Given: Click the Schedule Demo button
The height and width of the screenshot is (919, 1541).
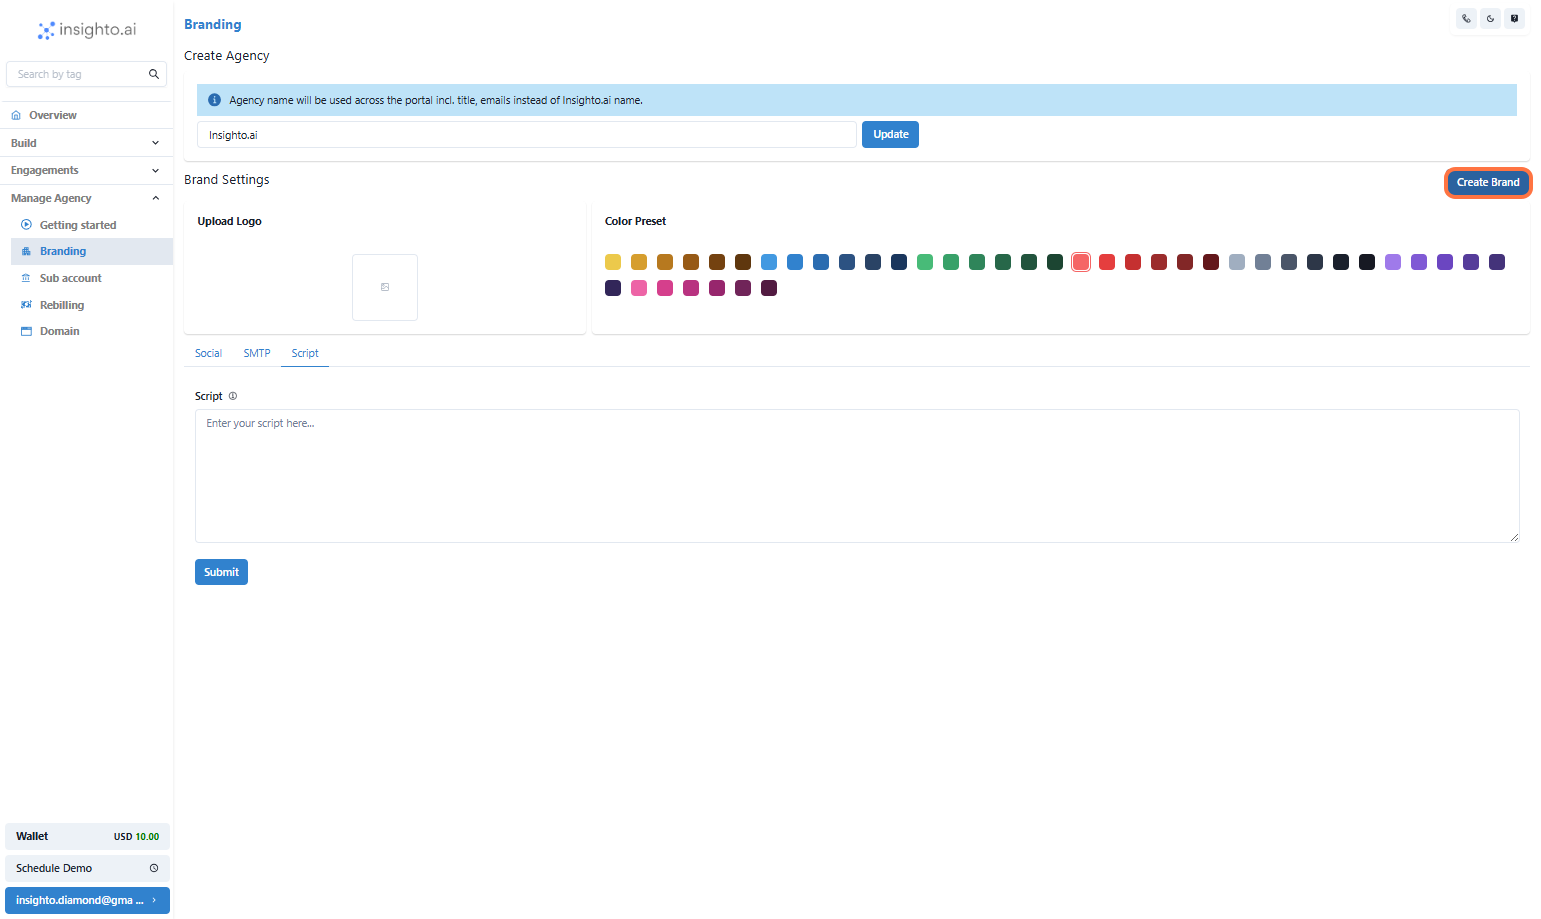Looking at the screenshot, I should (87, 868).
